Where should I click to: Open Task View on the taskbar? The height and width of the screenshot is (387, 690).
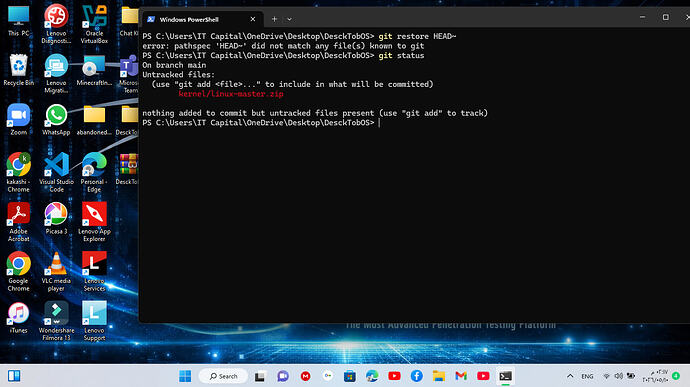(x=260, y=376)
